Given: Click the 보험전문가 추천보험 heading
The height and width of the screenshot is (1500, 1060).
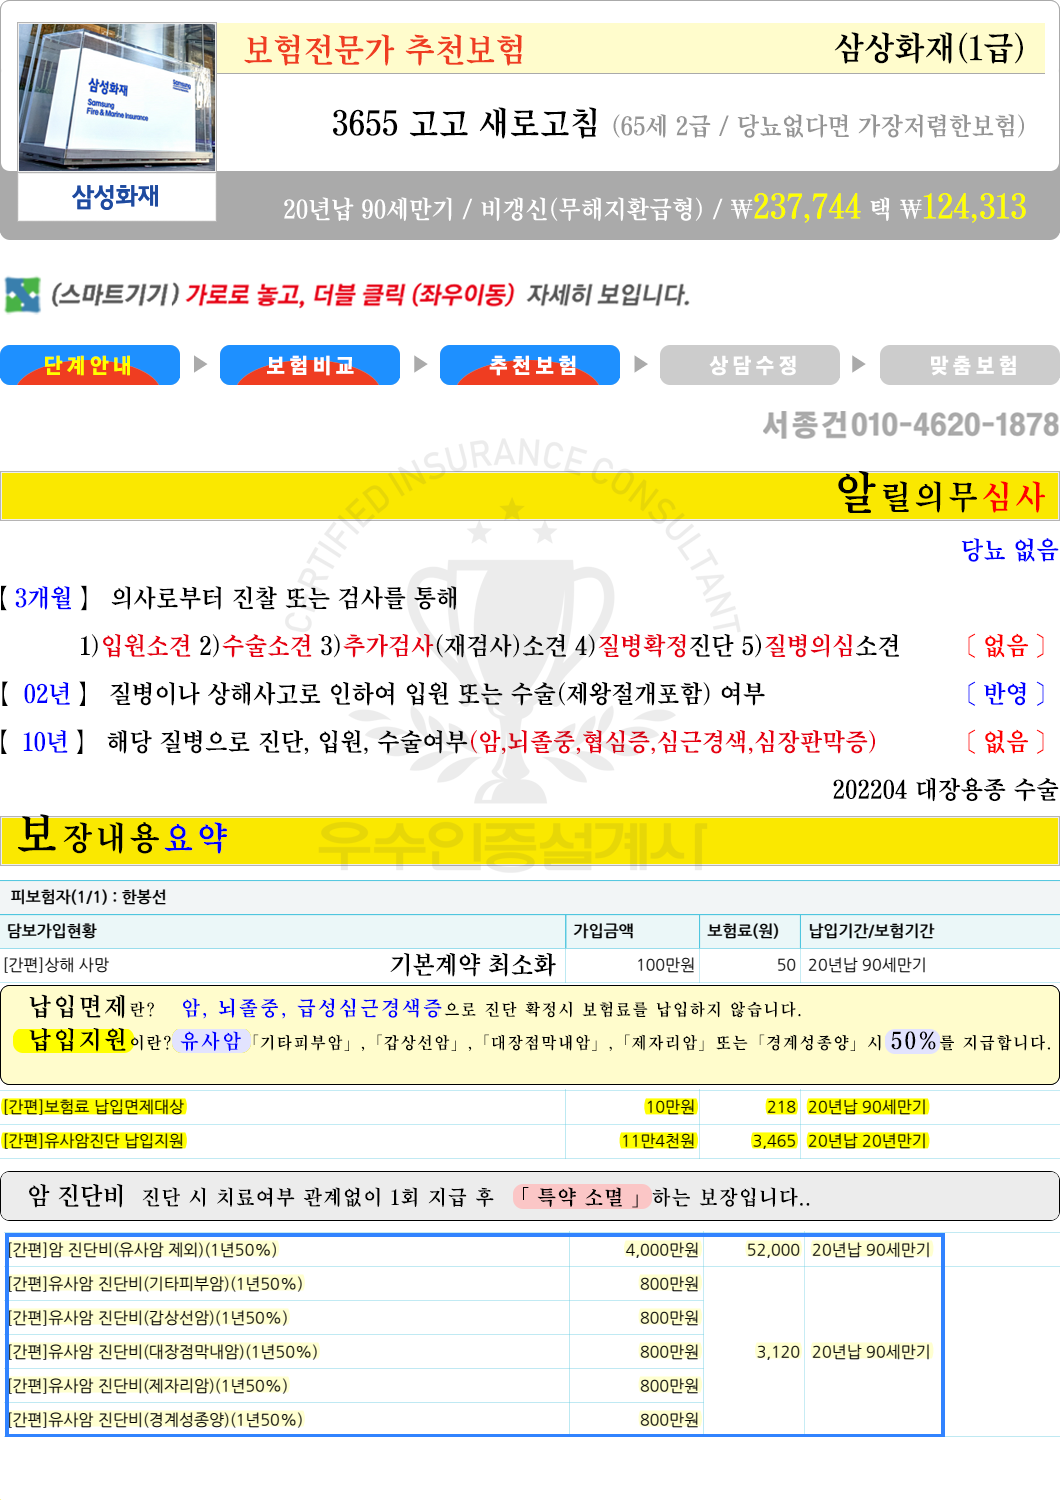Looking at the screenshot, I should click(384, 49).
